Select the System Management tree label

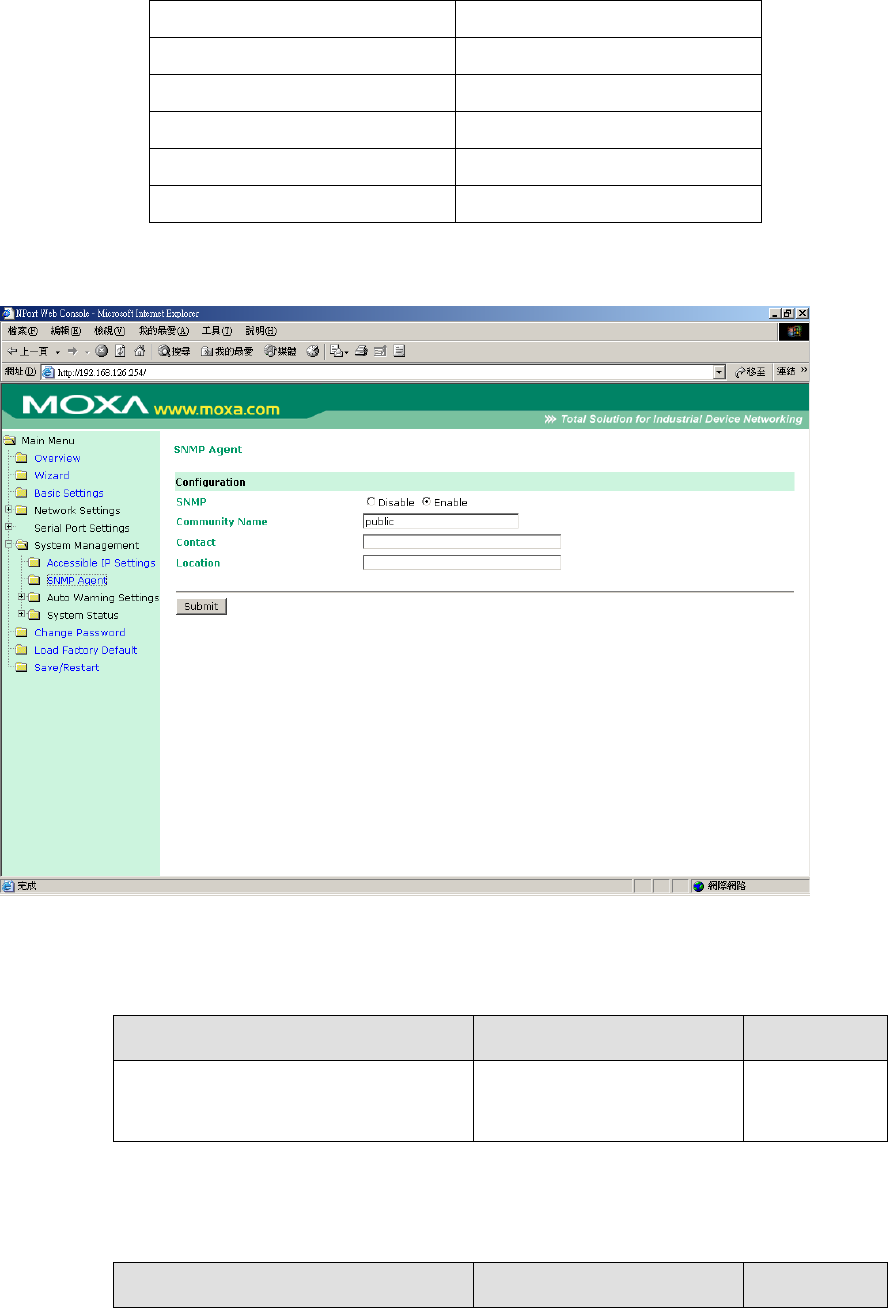click(87, 545)
